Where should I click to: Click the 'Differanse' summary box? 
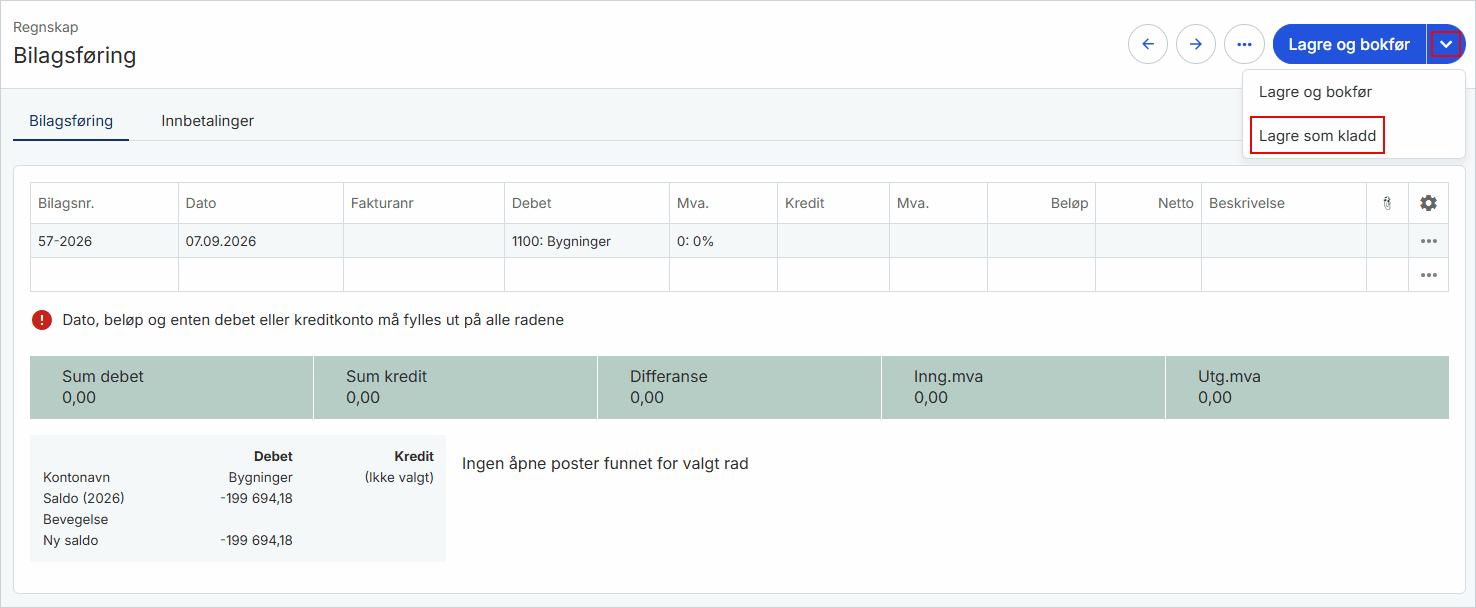pyautogui.click(x=740, y=387)
